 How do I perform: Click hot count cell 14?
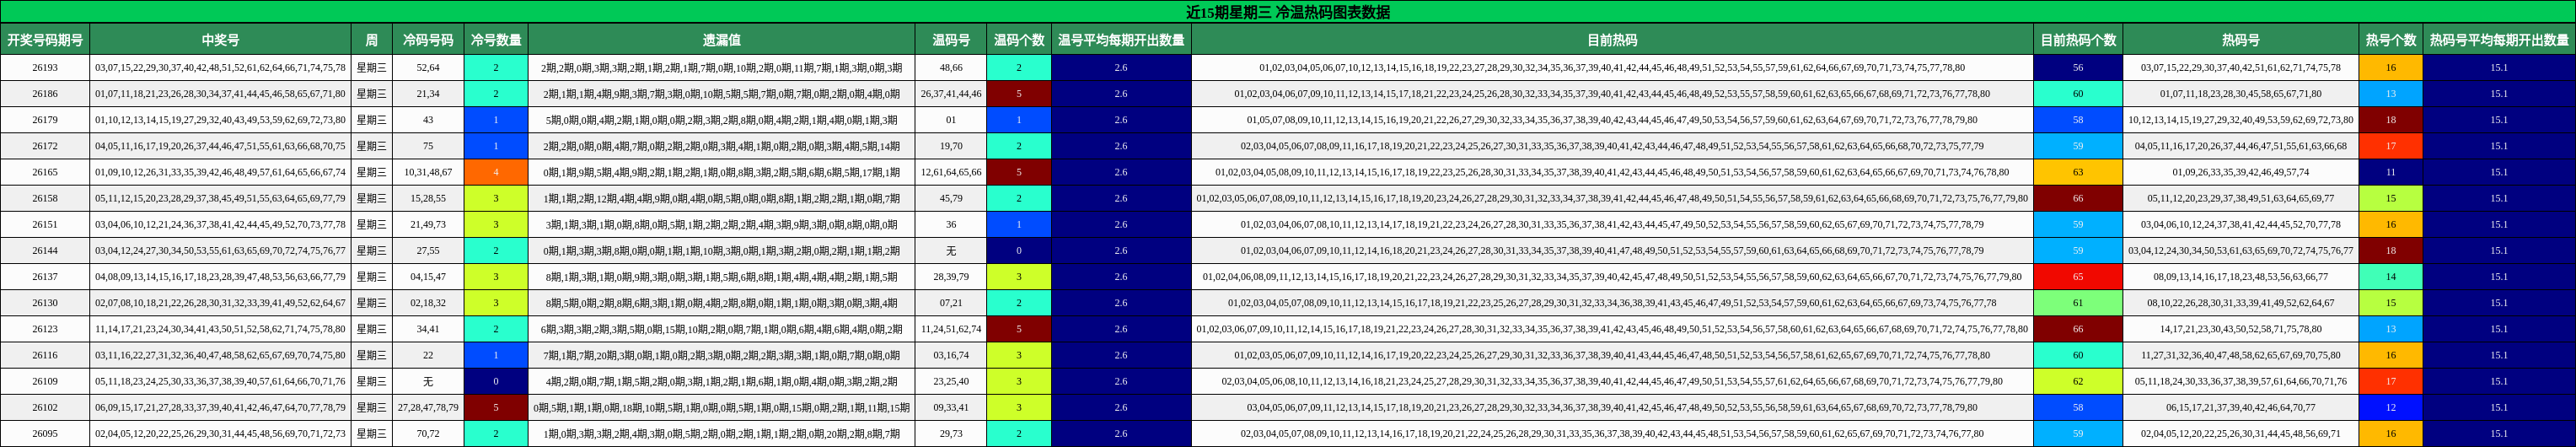2390,277
